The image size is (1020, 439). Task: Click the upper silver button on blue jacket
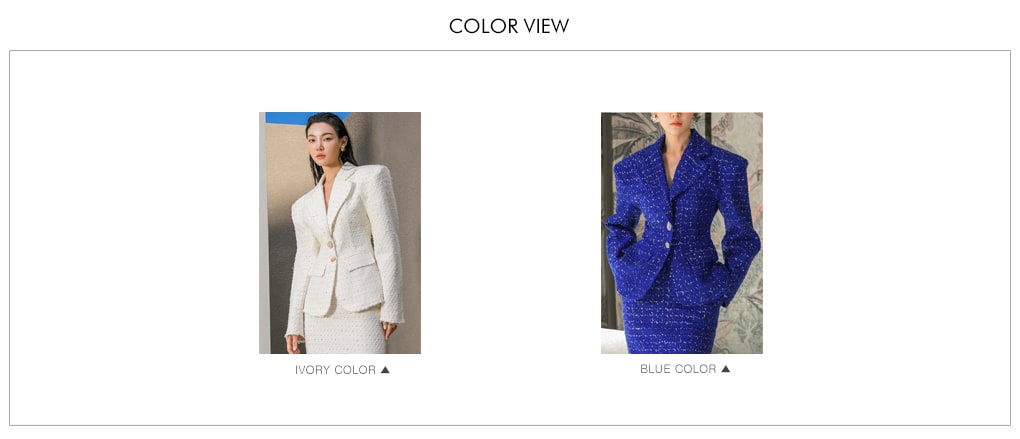[x=668, y=226]
